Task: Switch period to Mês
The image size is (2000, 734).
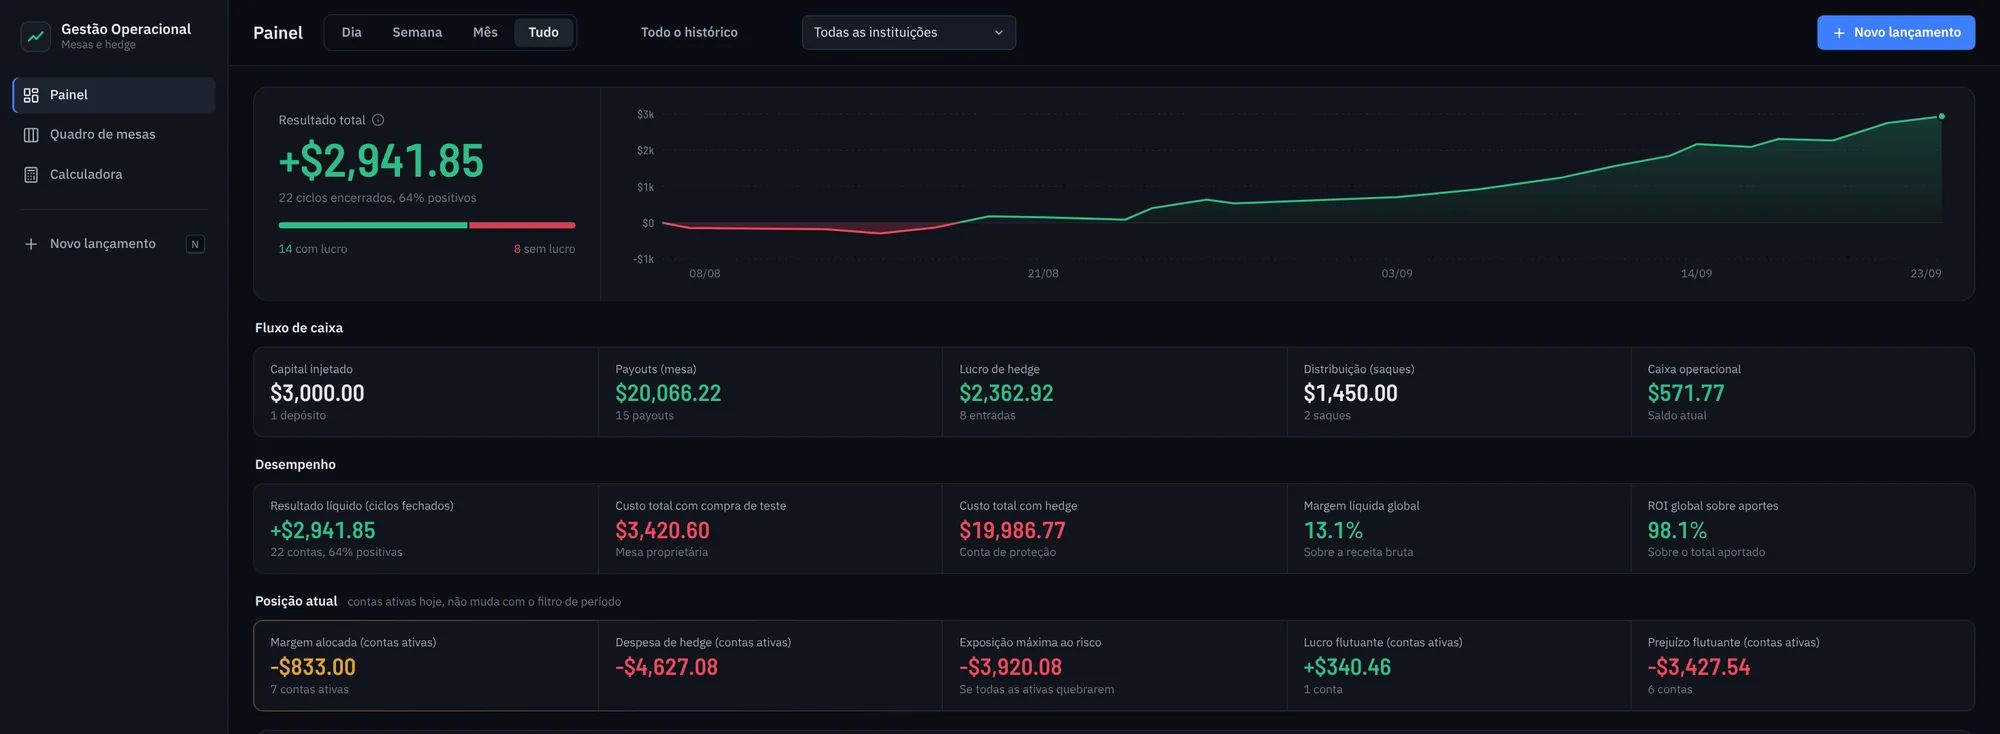Action: (485, 33)
